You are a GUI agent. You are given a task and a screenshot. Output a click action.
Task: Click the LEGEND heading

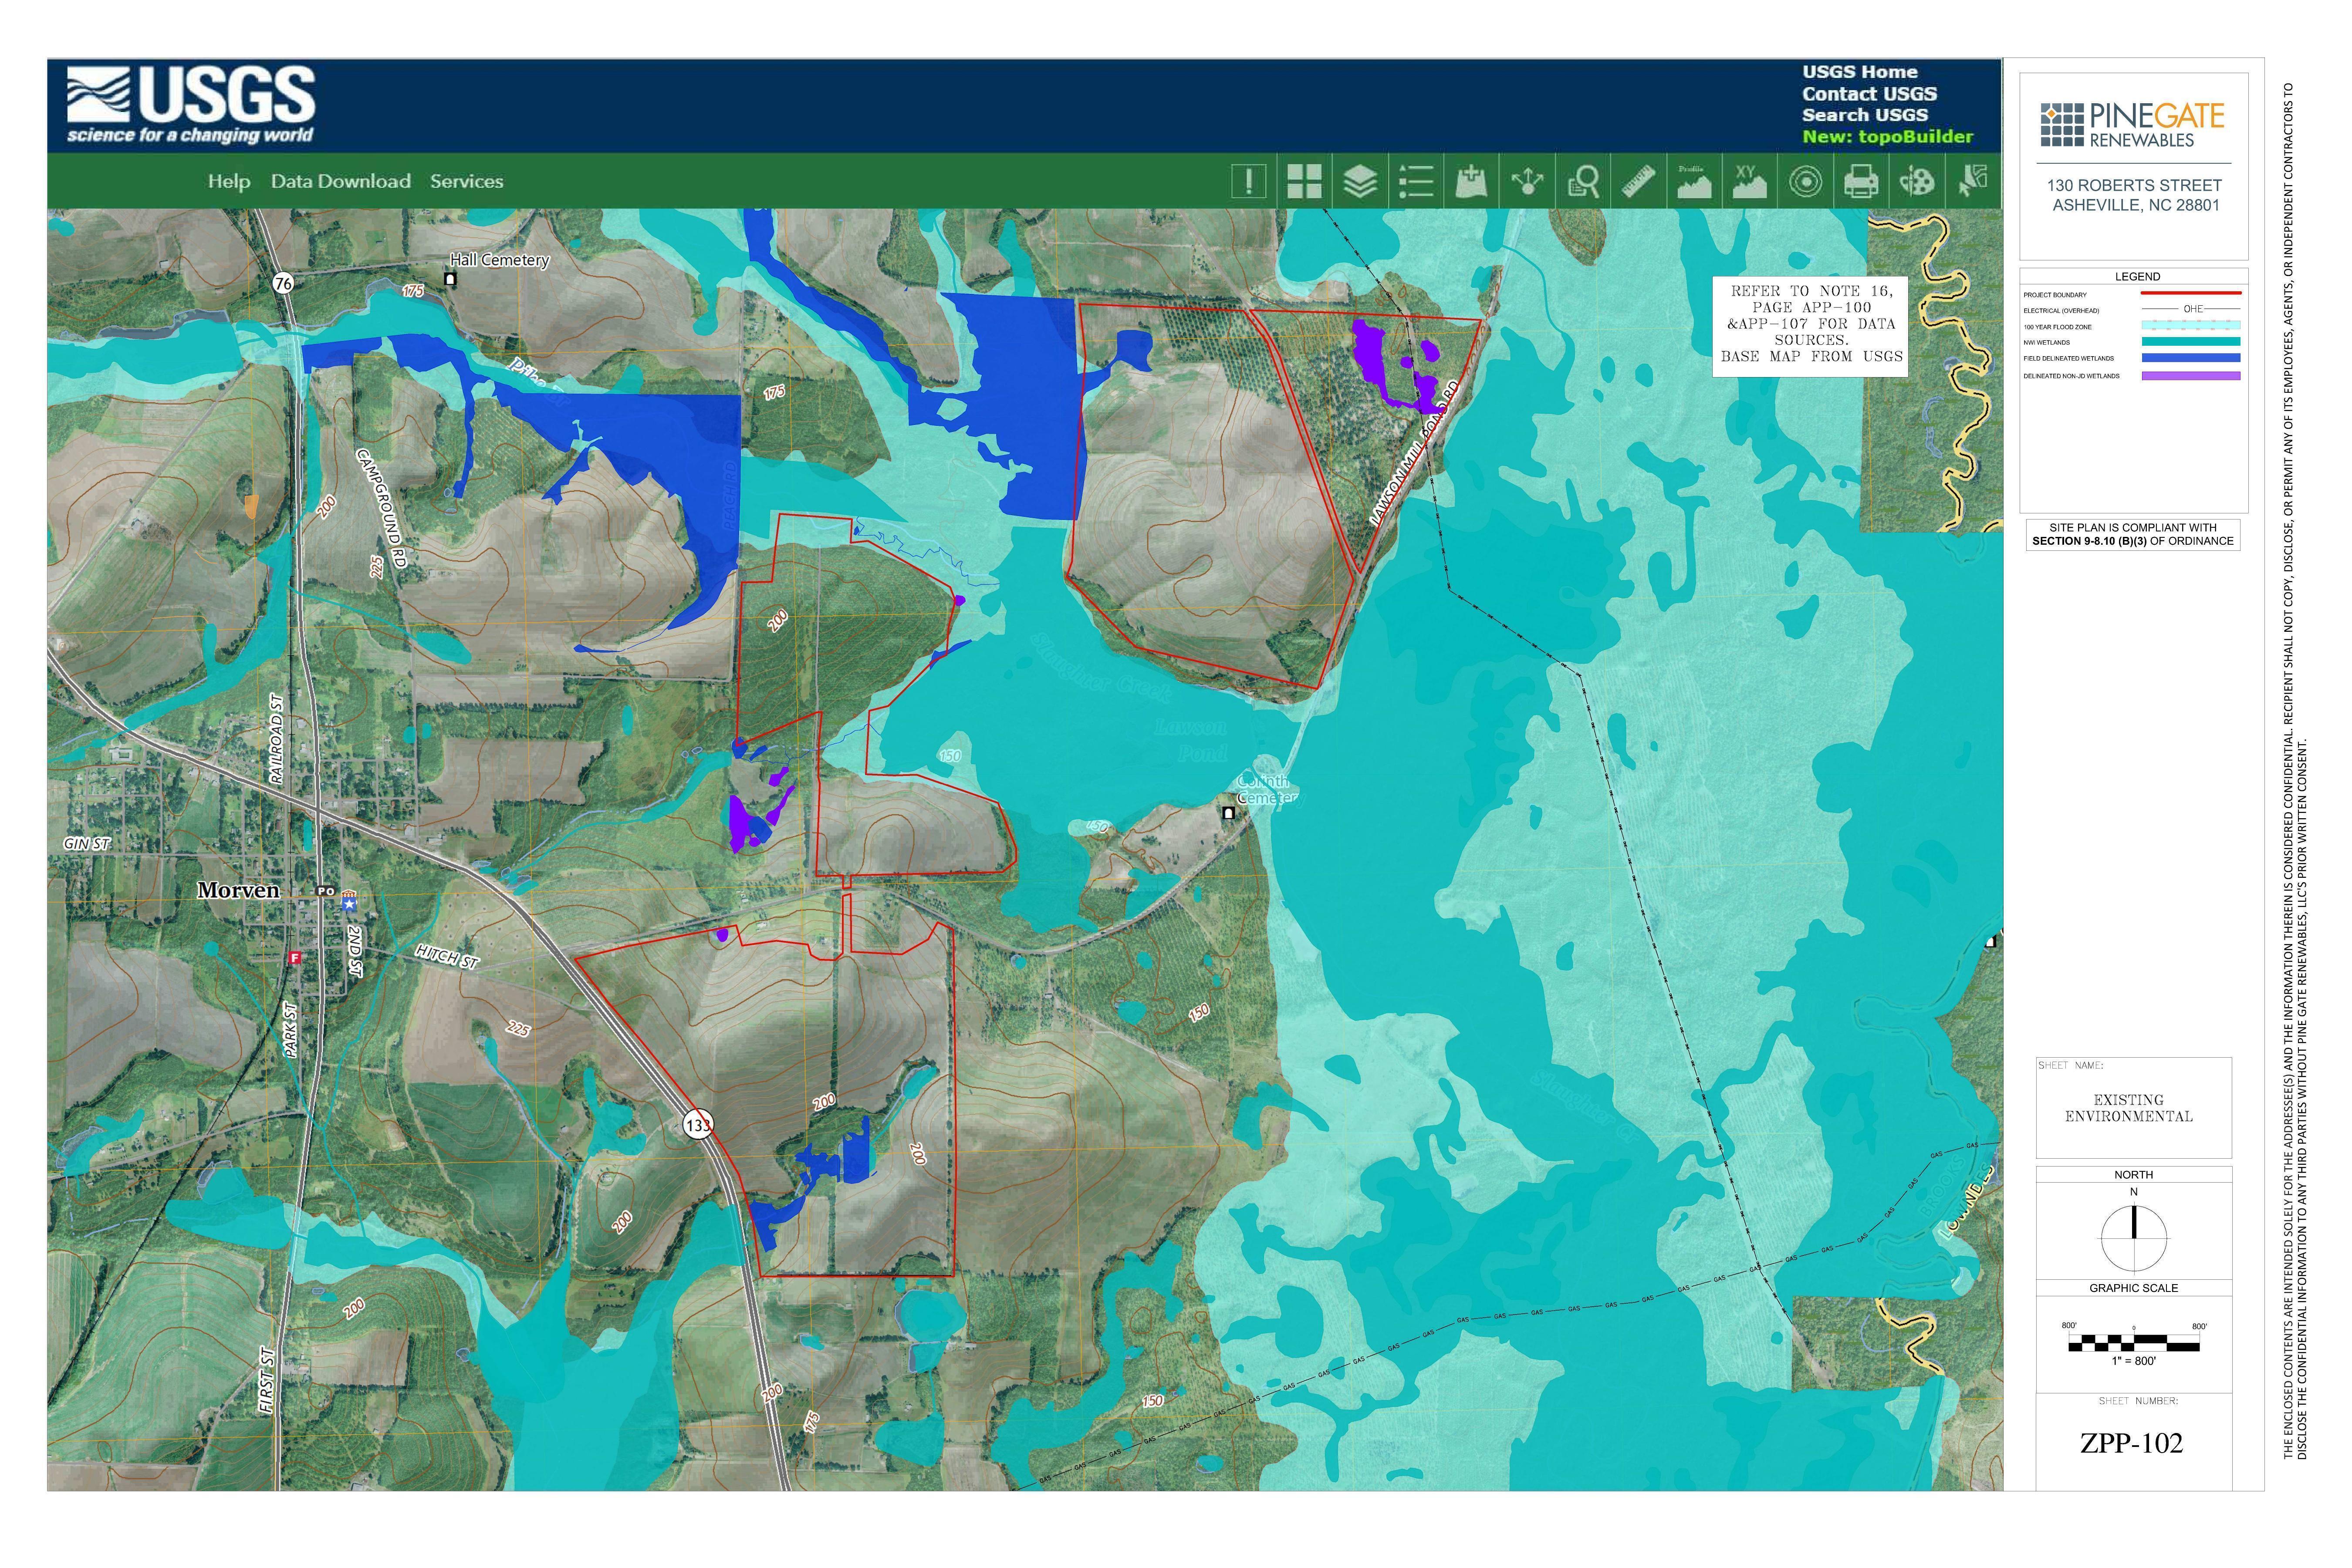pos(2137,276)
